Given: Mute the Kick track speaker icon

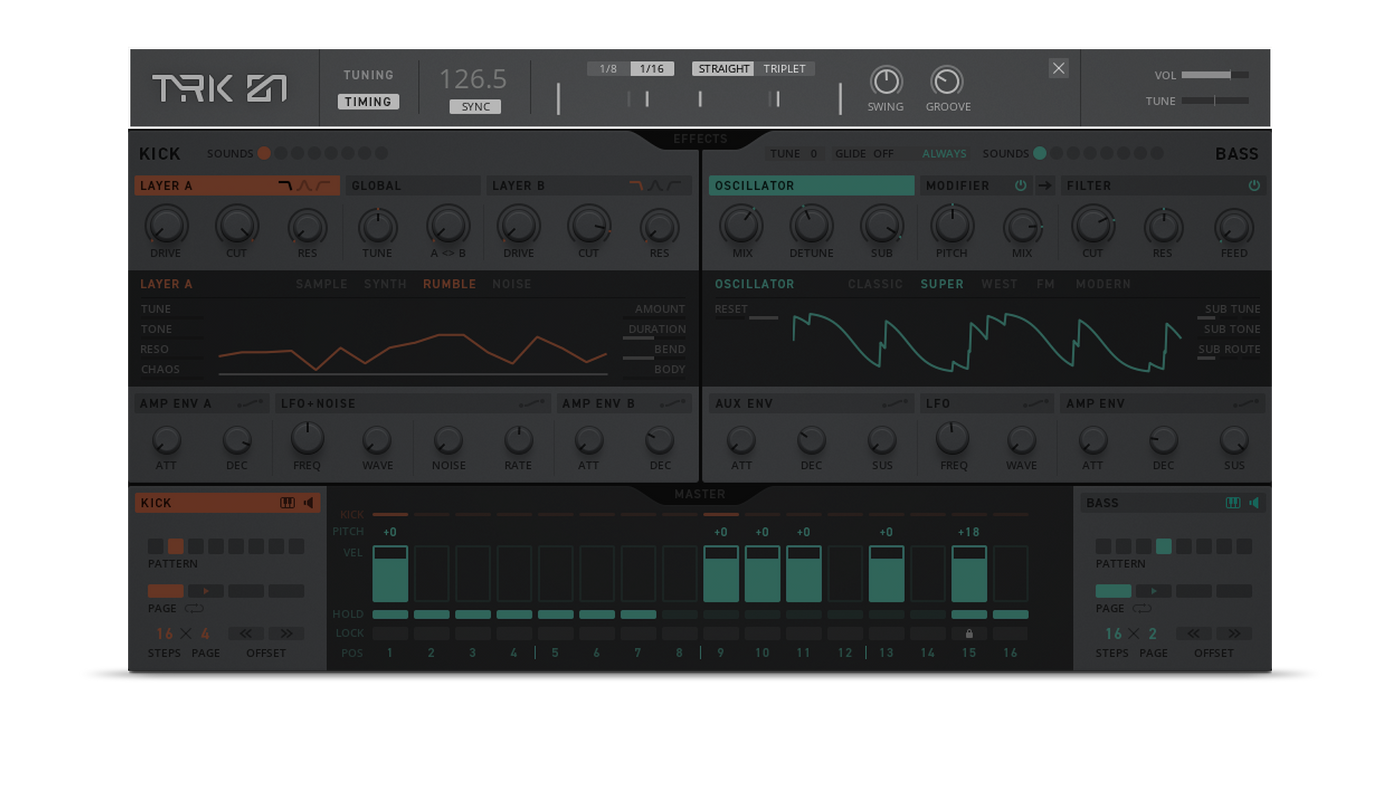Looking at the screenshot, I should click(x=309, y=503).
